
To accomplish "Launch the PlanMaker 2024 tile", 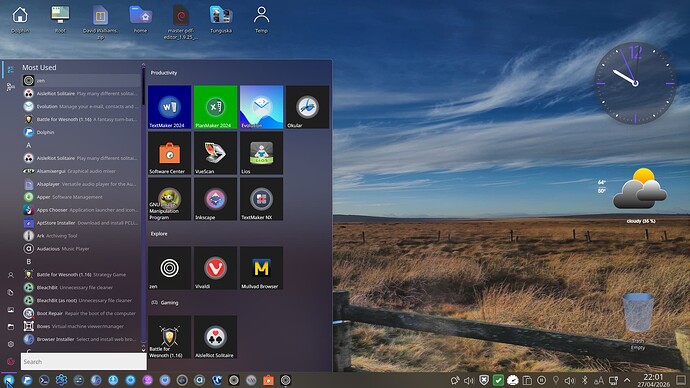I will 215,107.
